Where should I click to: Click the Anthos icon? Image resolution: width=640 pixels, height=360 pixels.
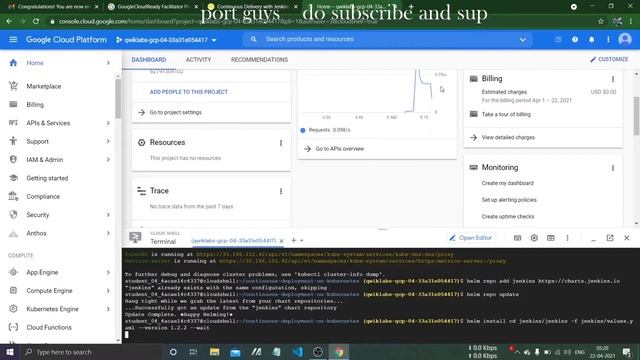point(13,233)
